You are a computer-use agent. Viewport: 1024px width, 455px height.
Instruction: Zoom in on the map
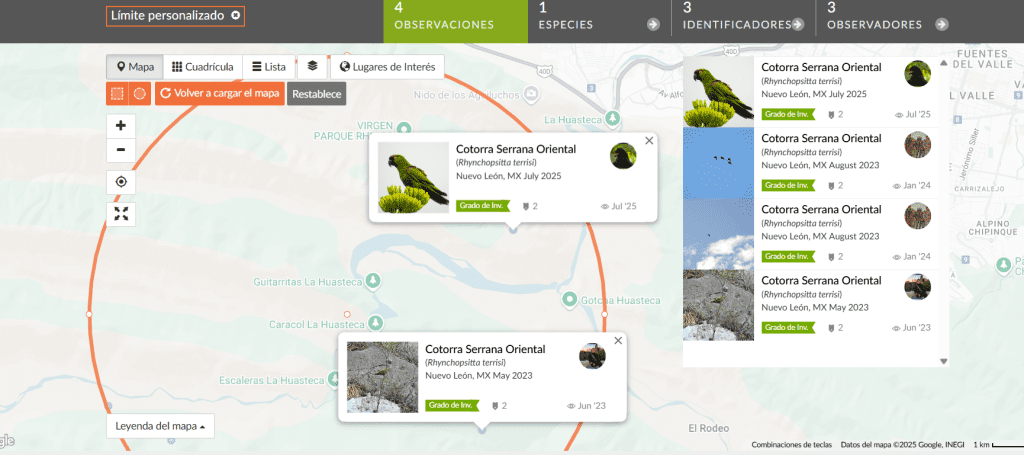[x=120, y=126]
